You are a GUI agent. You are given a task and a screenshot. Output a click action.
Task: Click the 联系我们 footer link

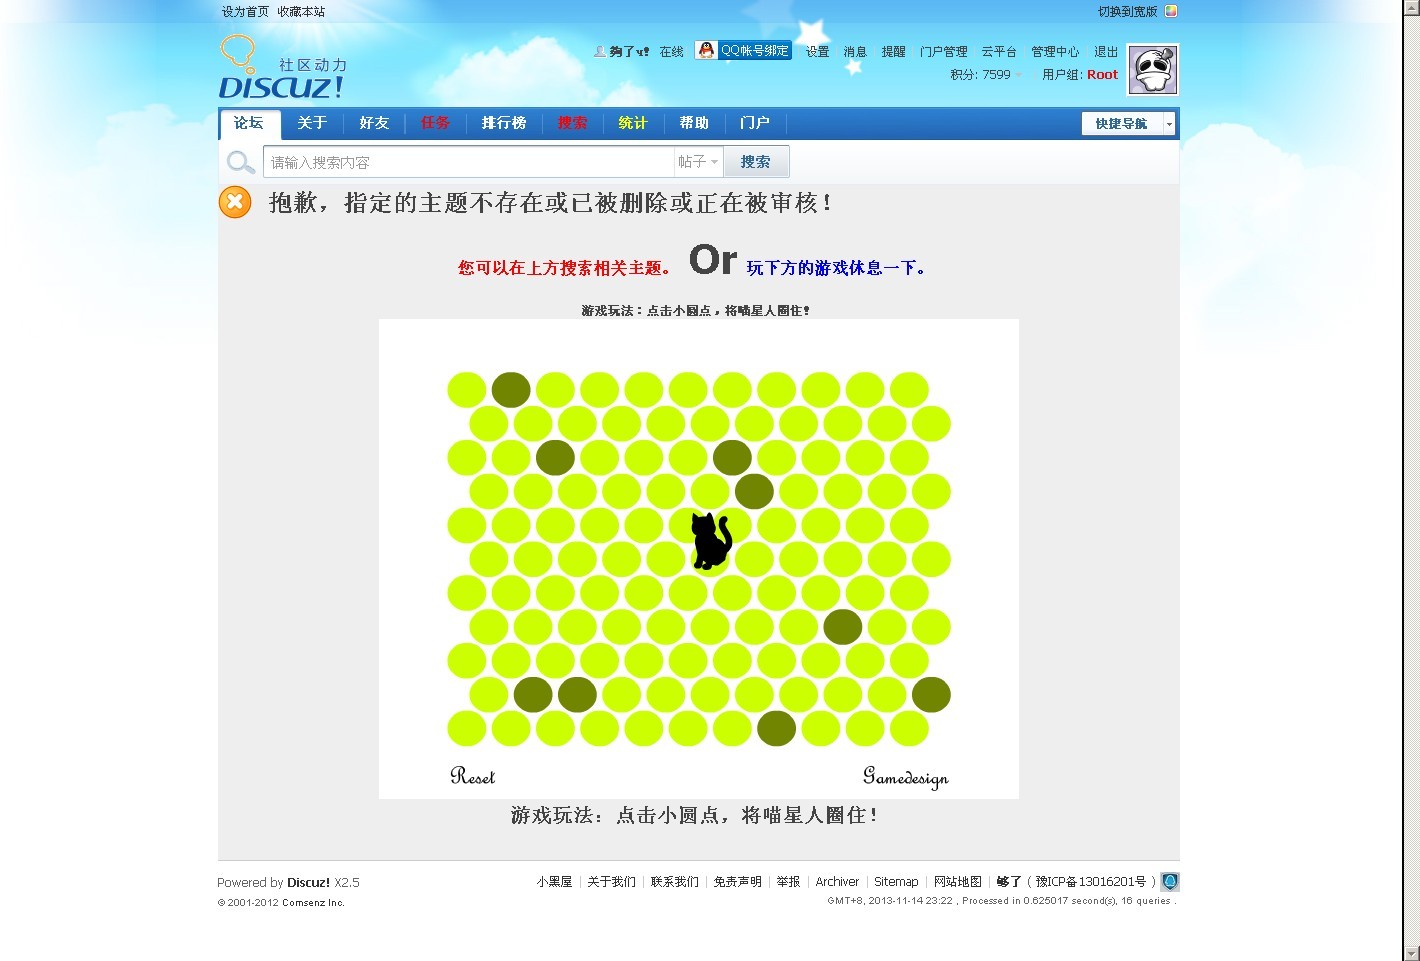(675, 882)
